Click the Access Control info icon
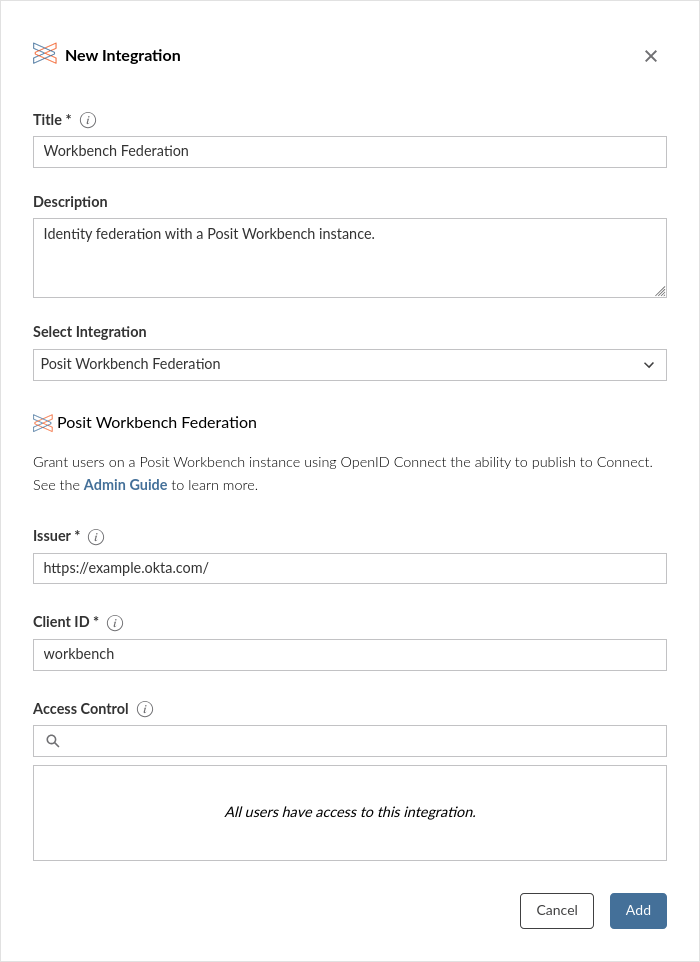The height and width of the screenshot is (962, 700). (145, 709)
